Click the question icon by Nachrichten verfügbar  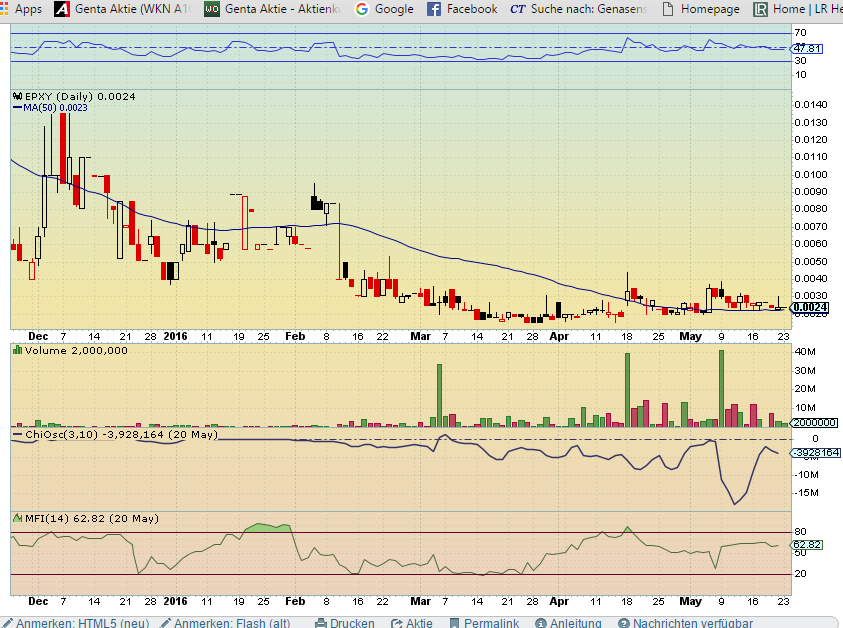pyautogui.click(x=624, y=623)
